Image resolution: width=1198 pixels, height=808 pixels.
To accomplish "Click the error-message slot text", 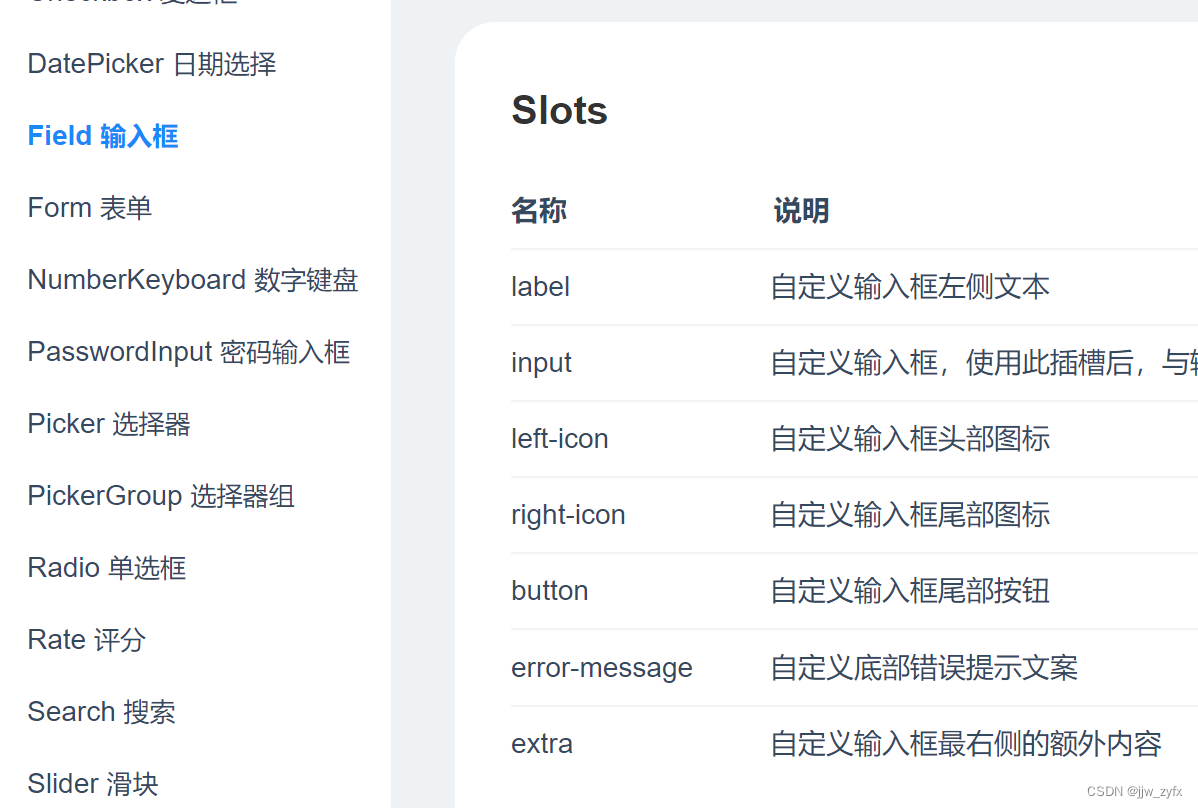I will (602, 667).
